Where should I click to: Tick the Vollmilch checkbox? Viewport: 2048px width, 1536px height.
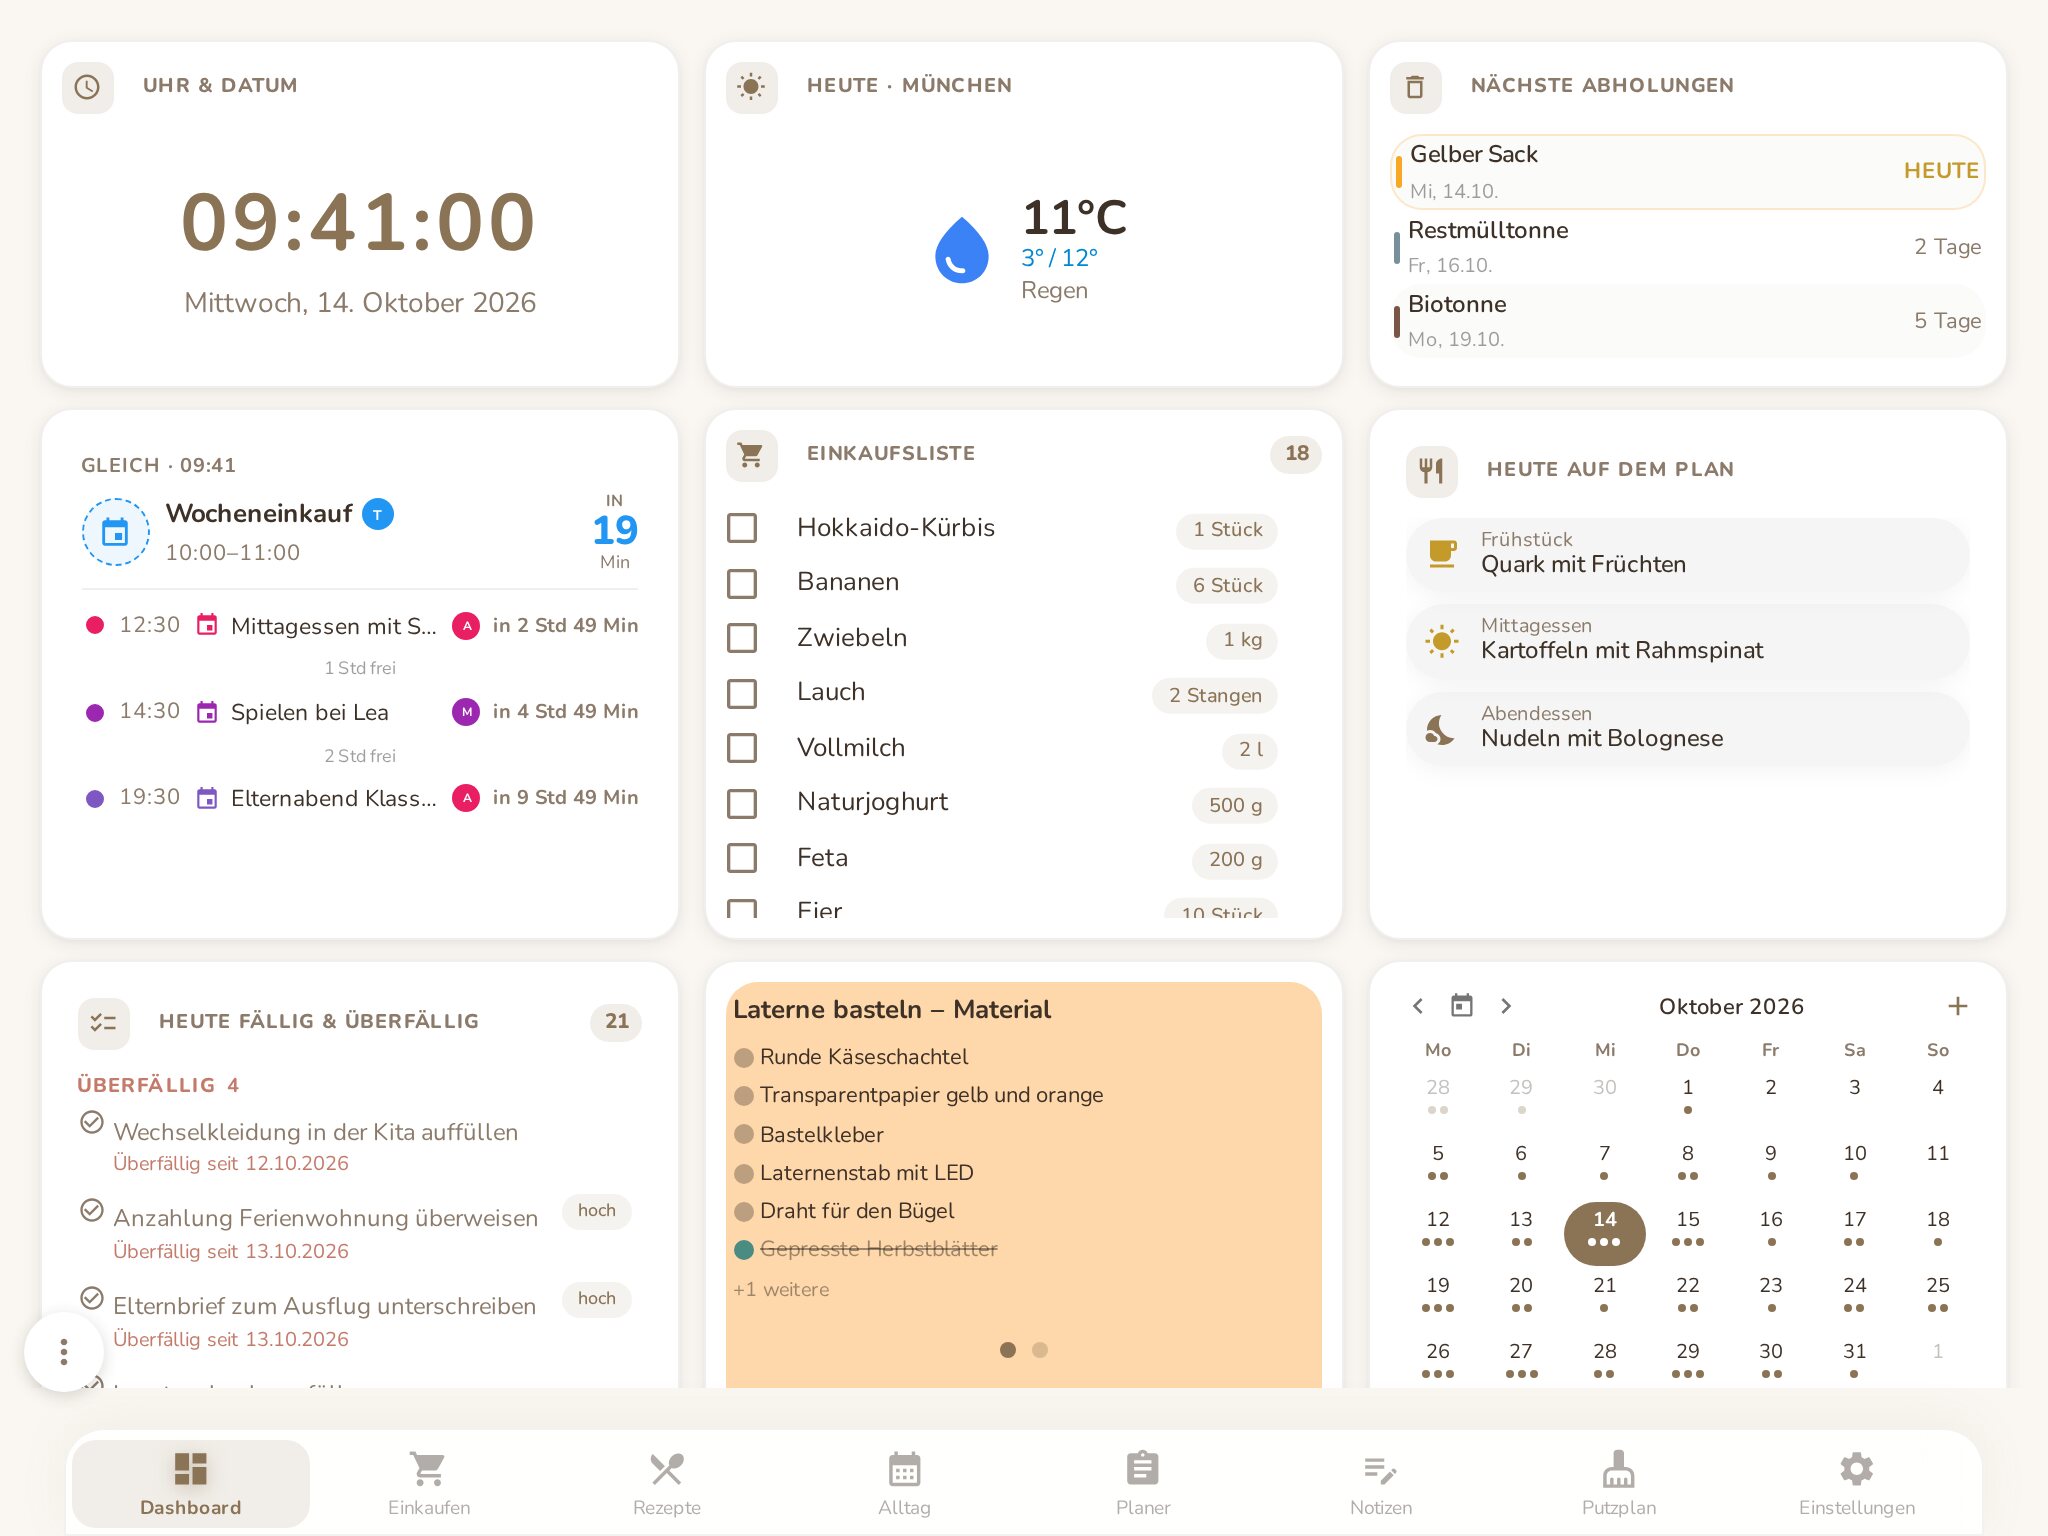click(742, 748)
